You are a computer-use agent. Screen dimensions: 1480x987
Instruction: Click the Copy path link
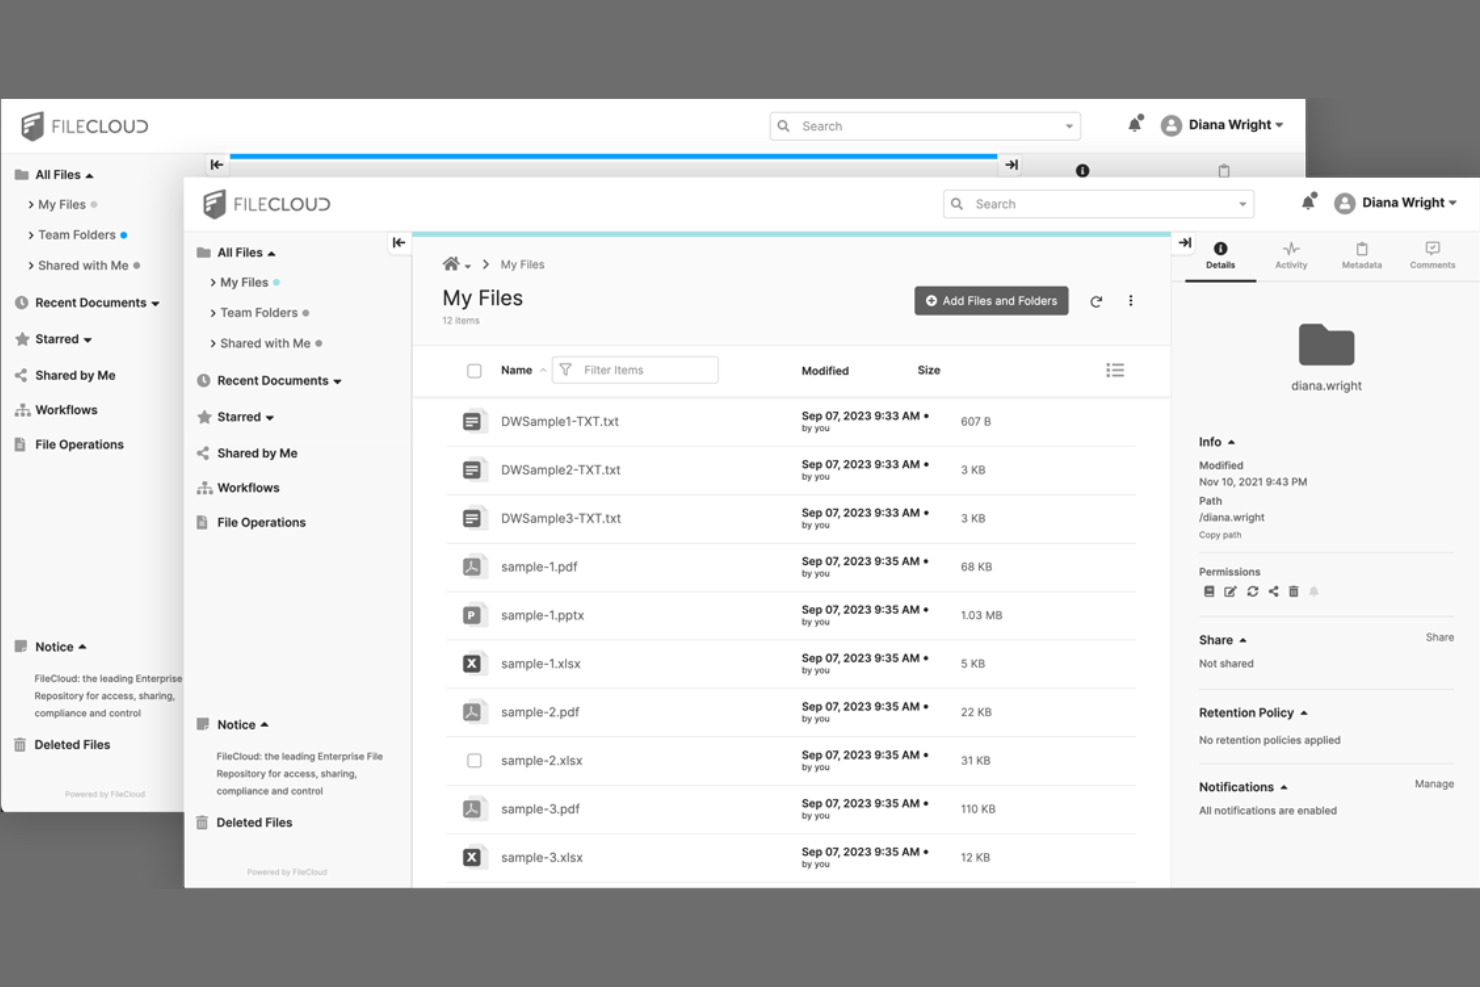pos(1219,535)
